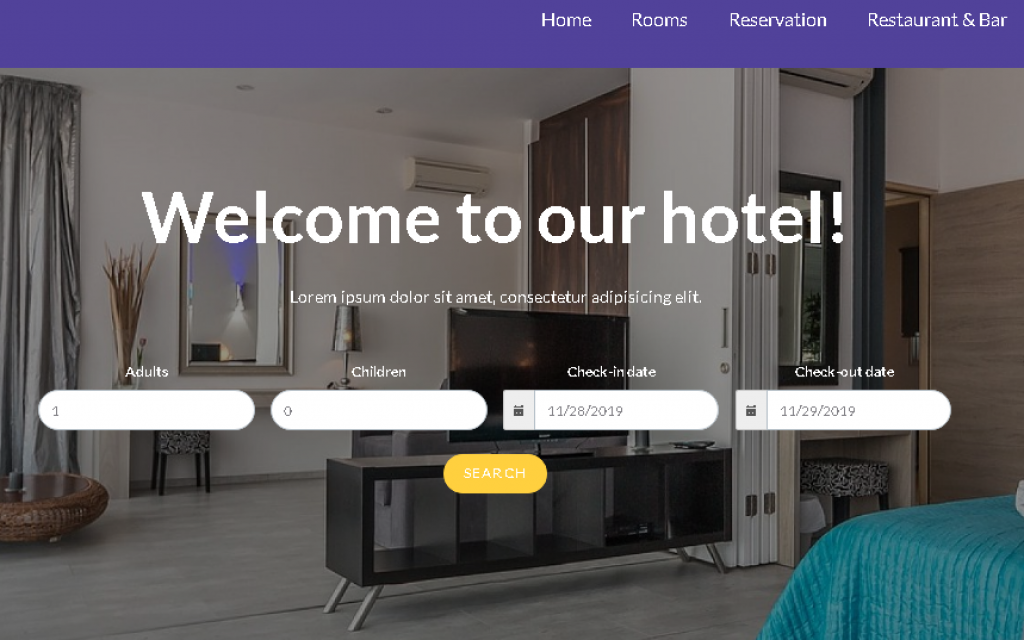Screen dimensions: 1024x640
Task: Click the Welcome to our hotel heading
Action: point(494,218)
